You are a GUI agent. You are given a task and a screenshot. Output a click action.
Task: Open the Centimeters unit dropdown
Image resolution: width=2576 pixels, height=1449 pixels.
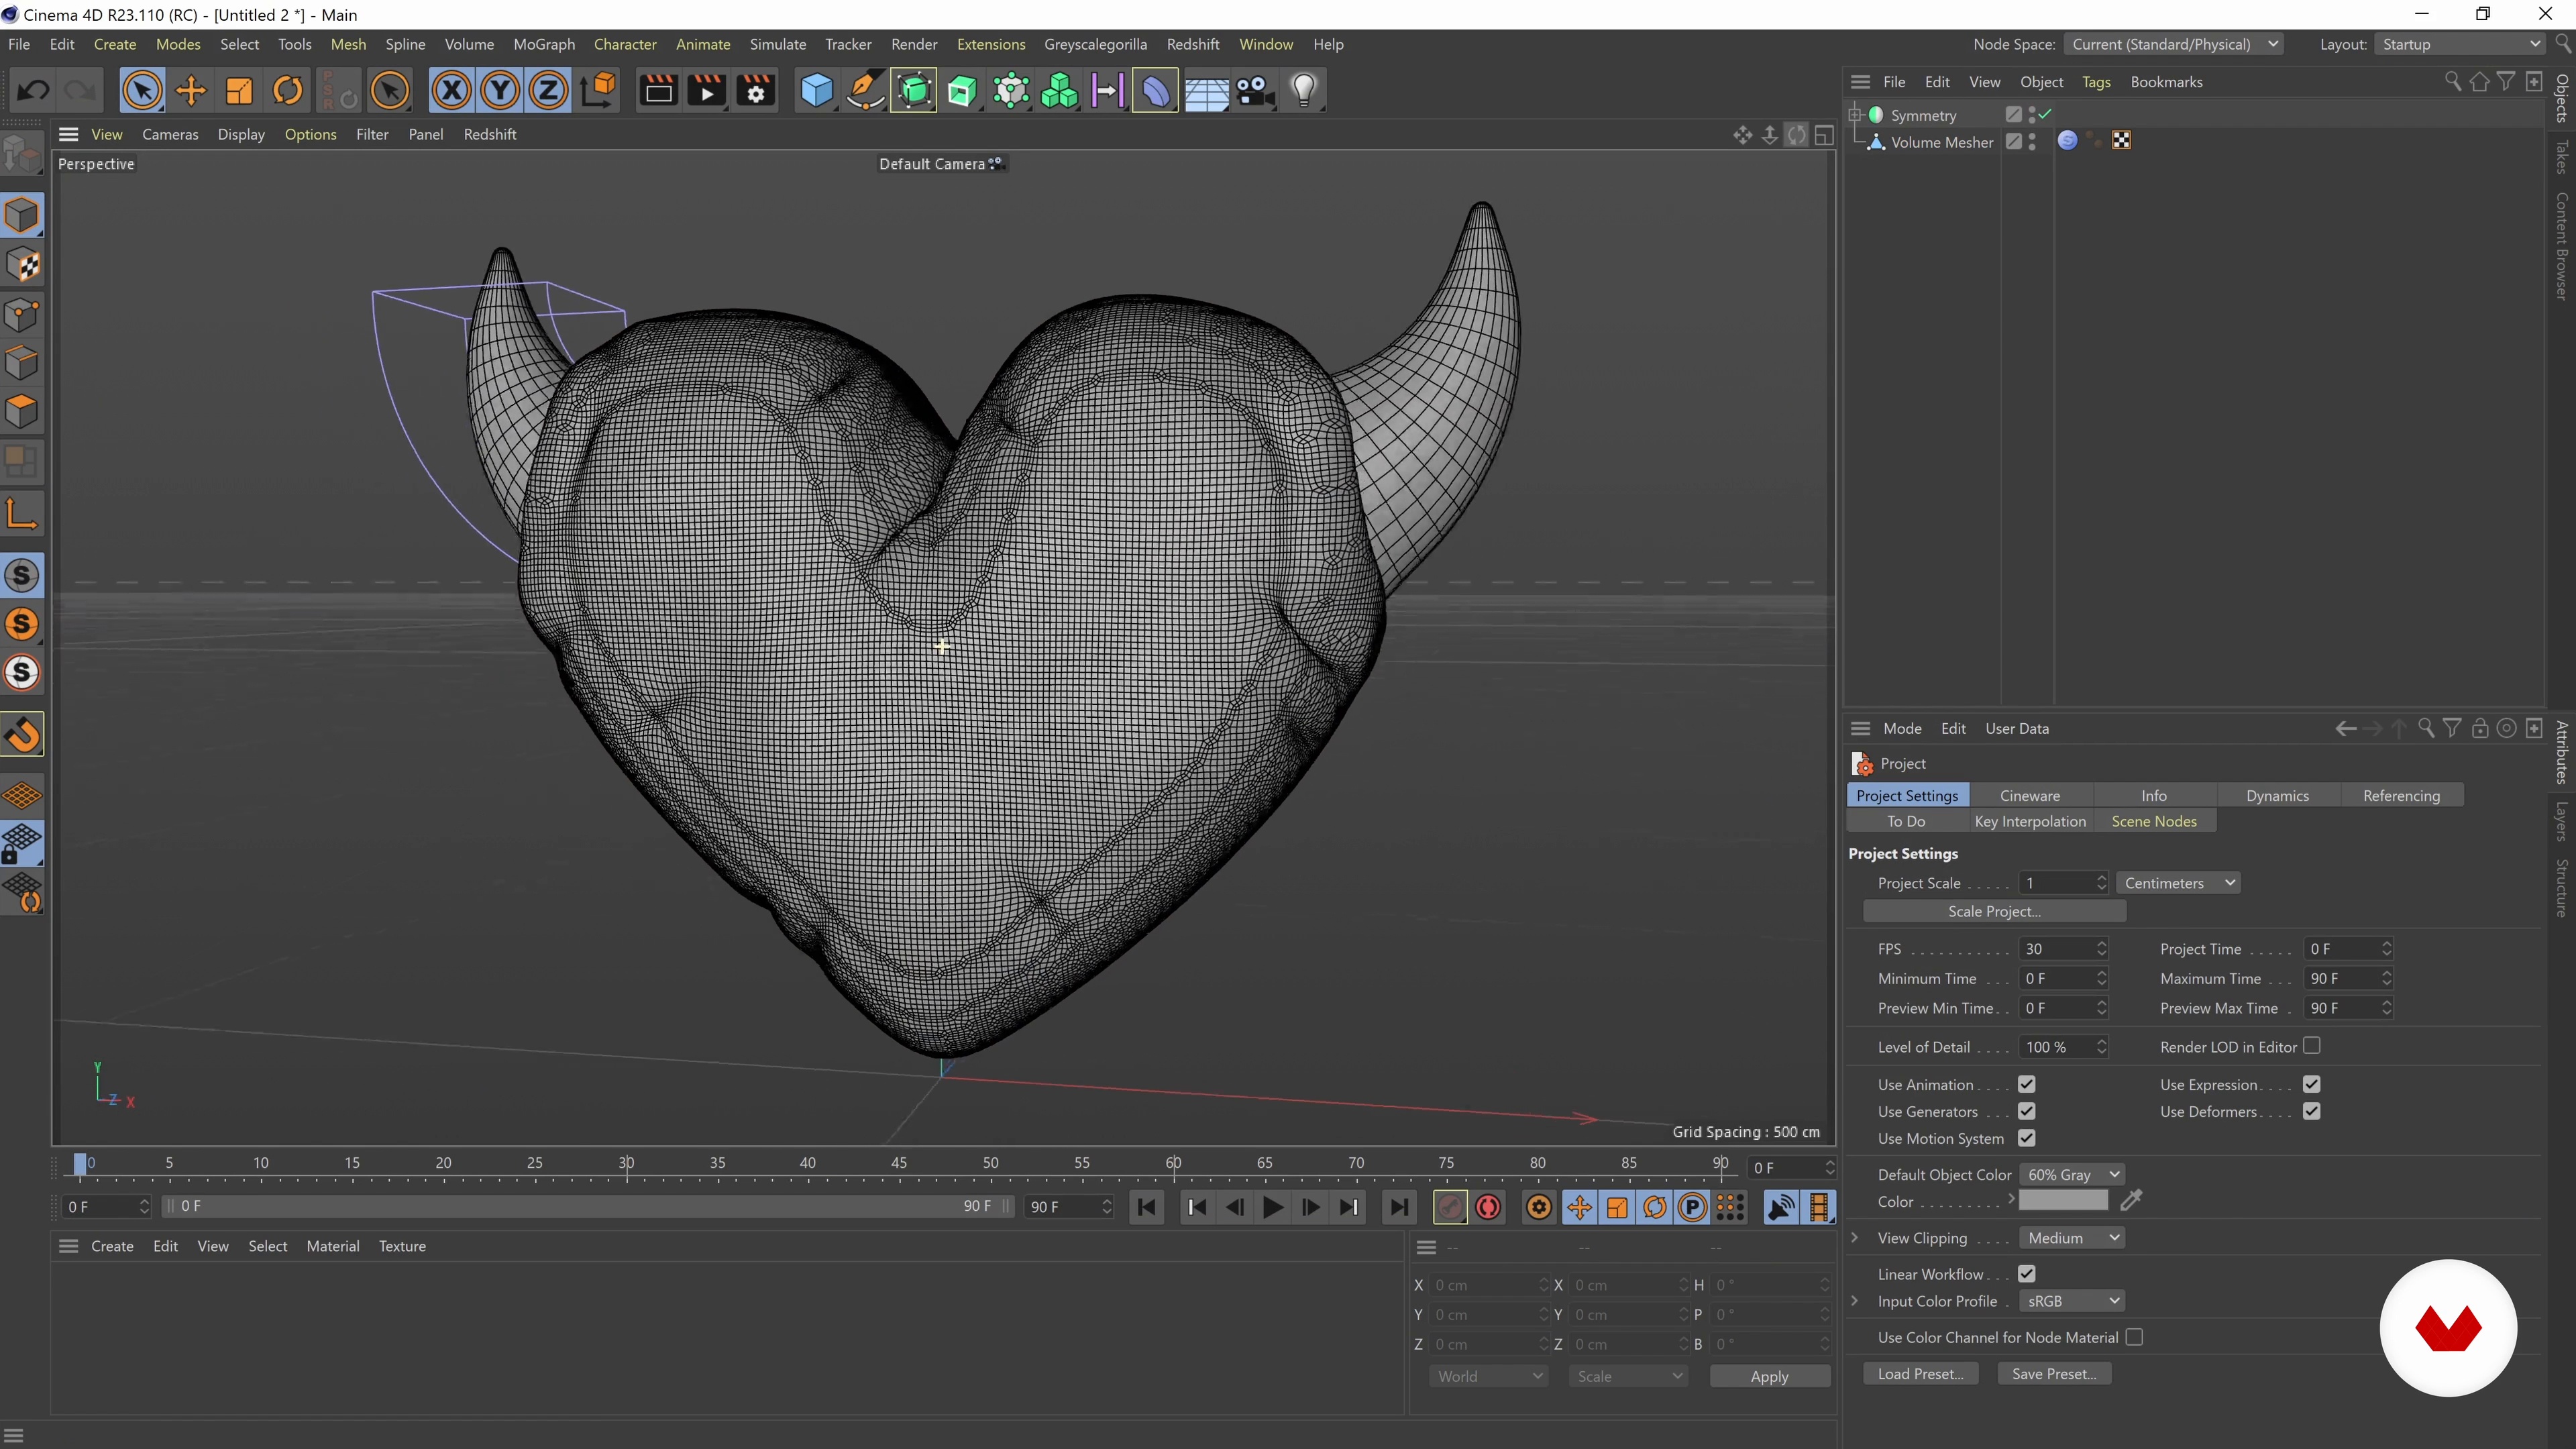coord(2178,883)
